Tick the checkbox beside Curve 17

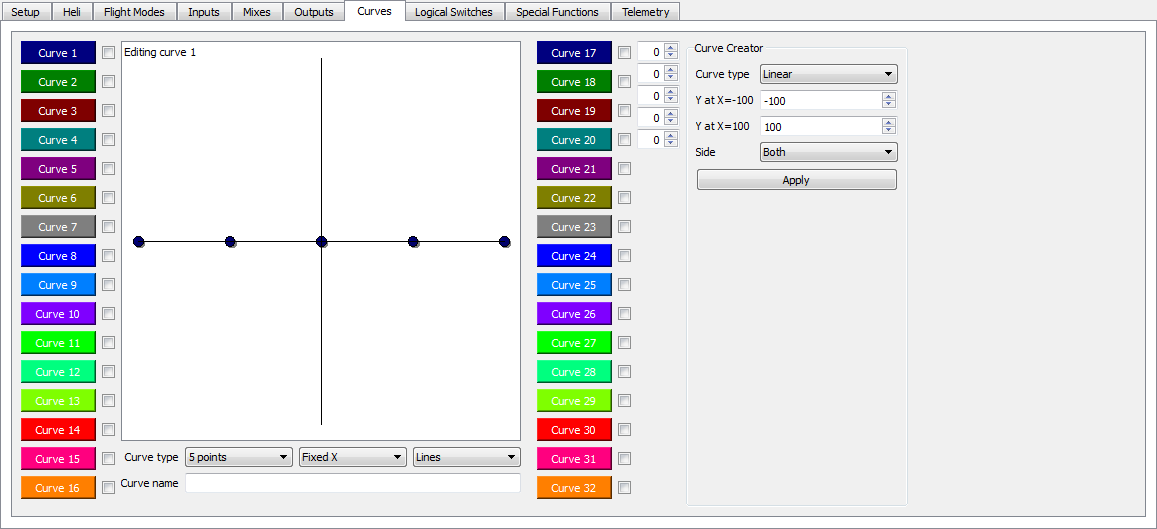click(x=624, y=53)
